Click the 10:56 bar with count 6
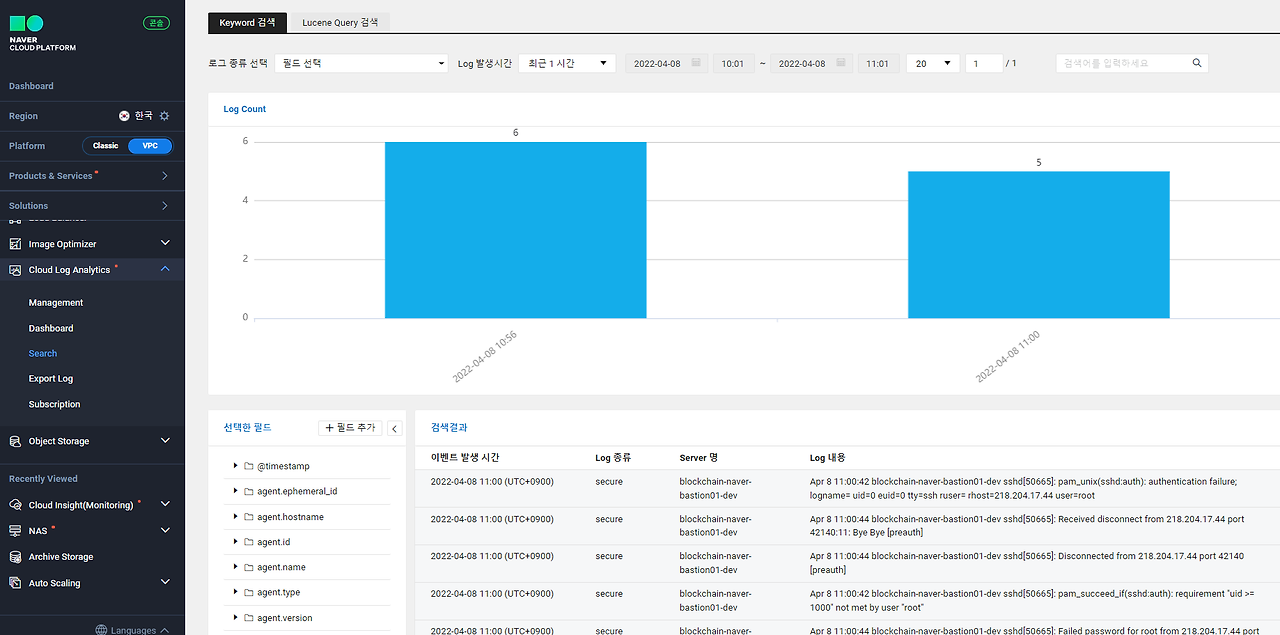The width and height of the screenshot is (1280, 635). click(516, 230)
